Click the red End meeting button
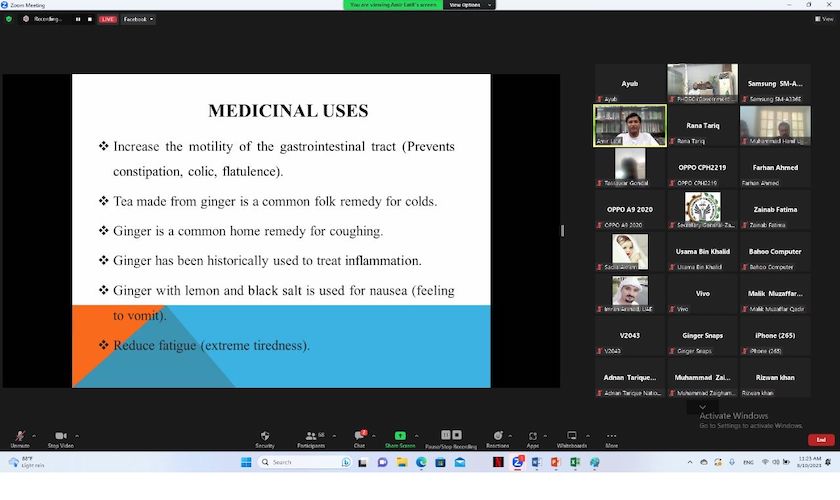The image size is (840, 500). click(x=821, y=439)
